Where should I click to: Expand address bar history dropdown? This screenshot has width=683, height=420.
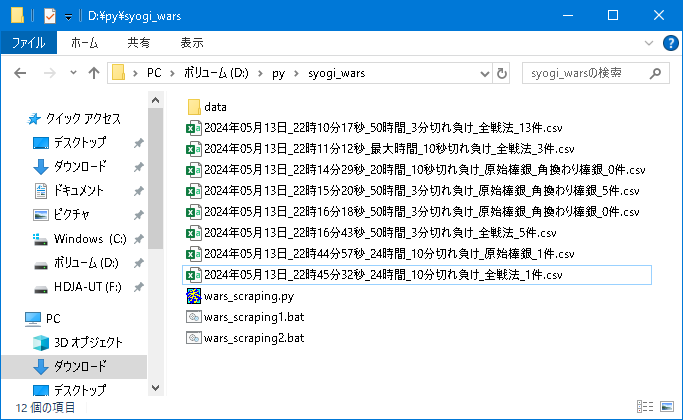pyautogui.click(x=484, y=74)
